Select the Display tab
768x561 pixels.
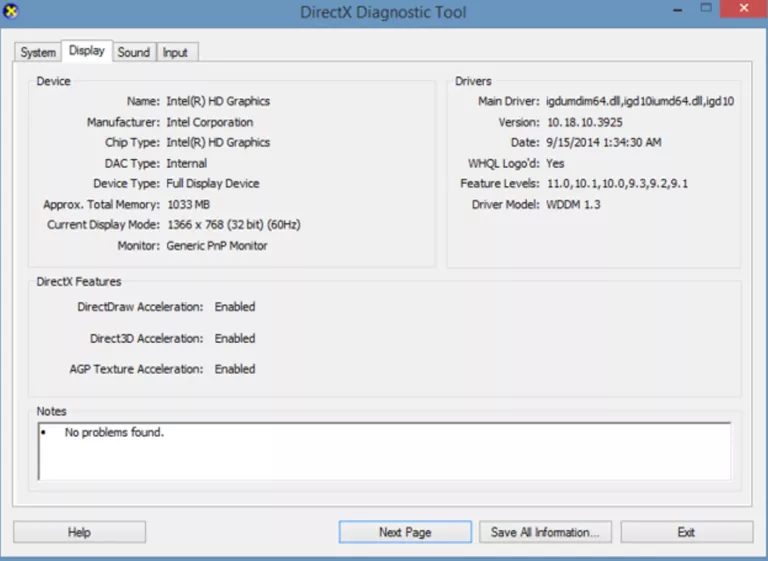87,51
